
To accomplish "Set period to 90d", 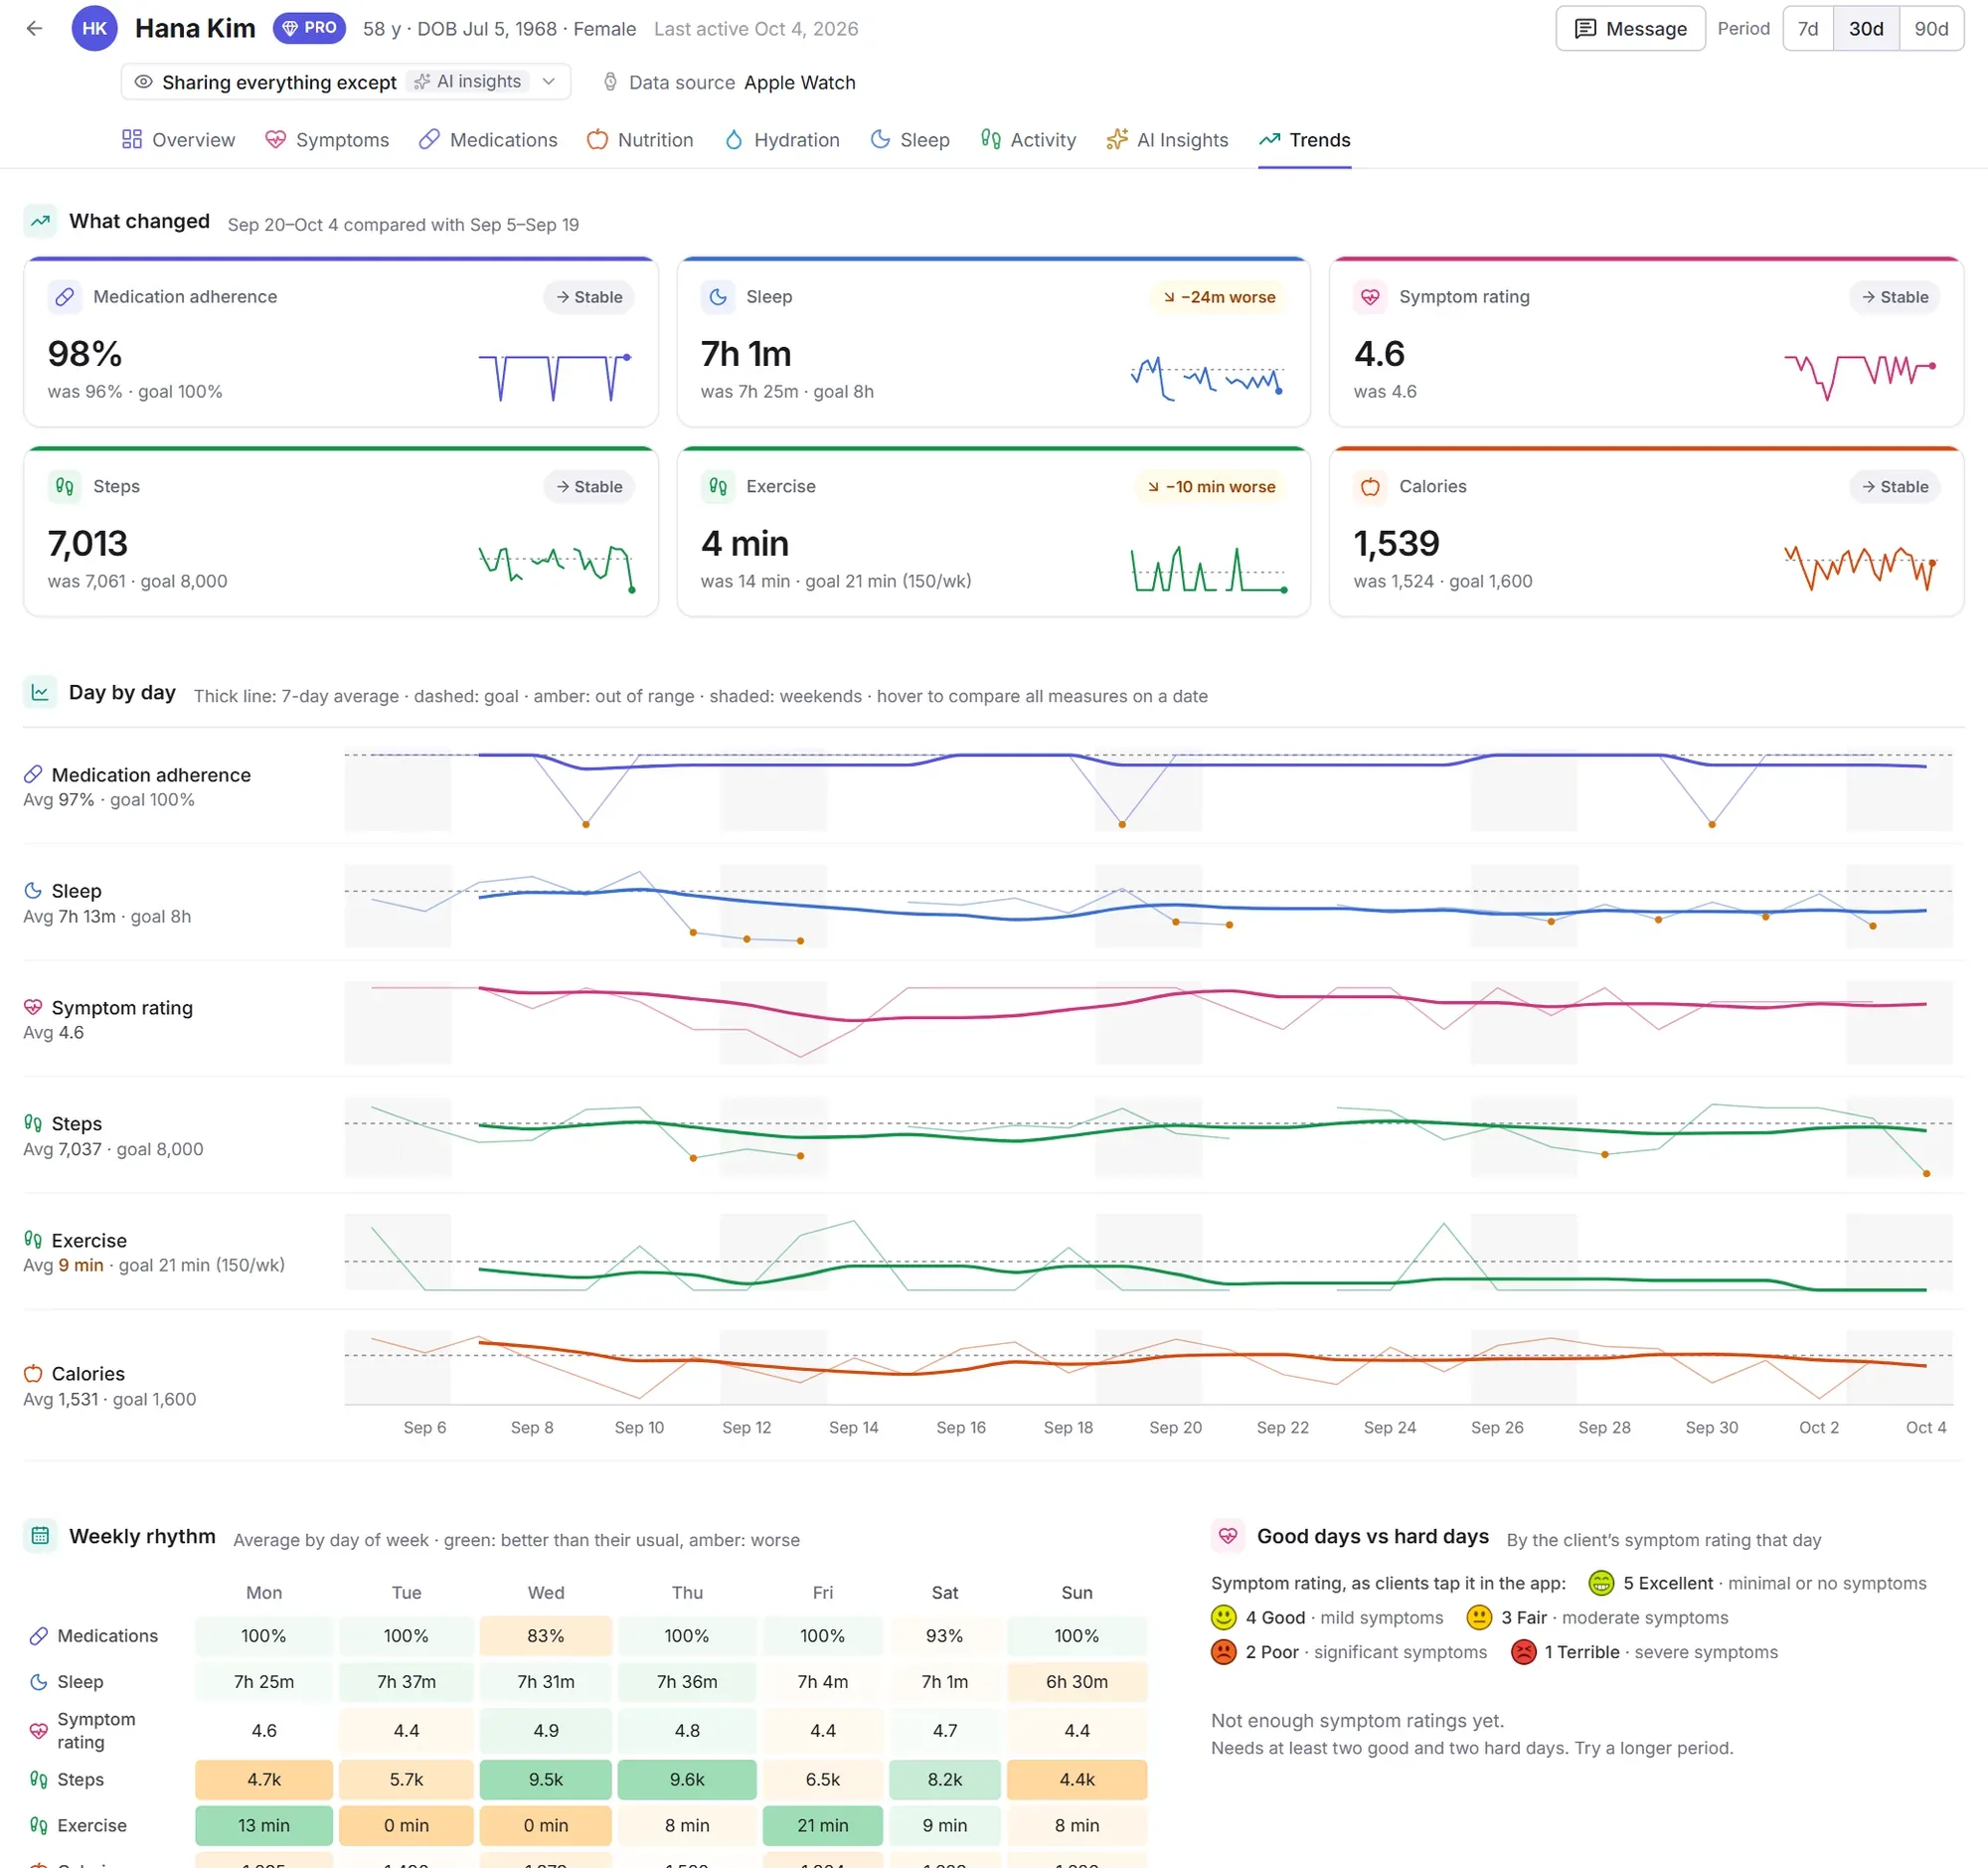I will point(1931,28).
